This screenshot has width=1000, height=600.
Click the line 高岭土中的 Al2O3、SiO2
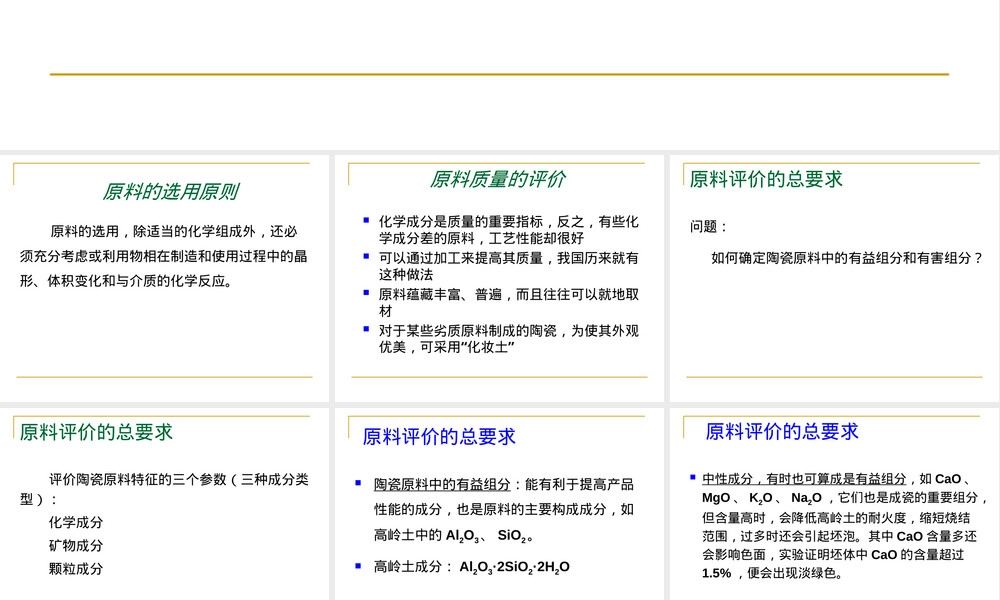click(453, 536)
